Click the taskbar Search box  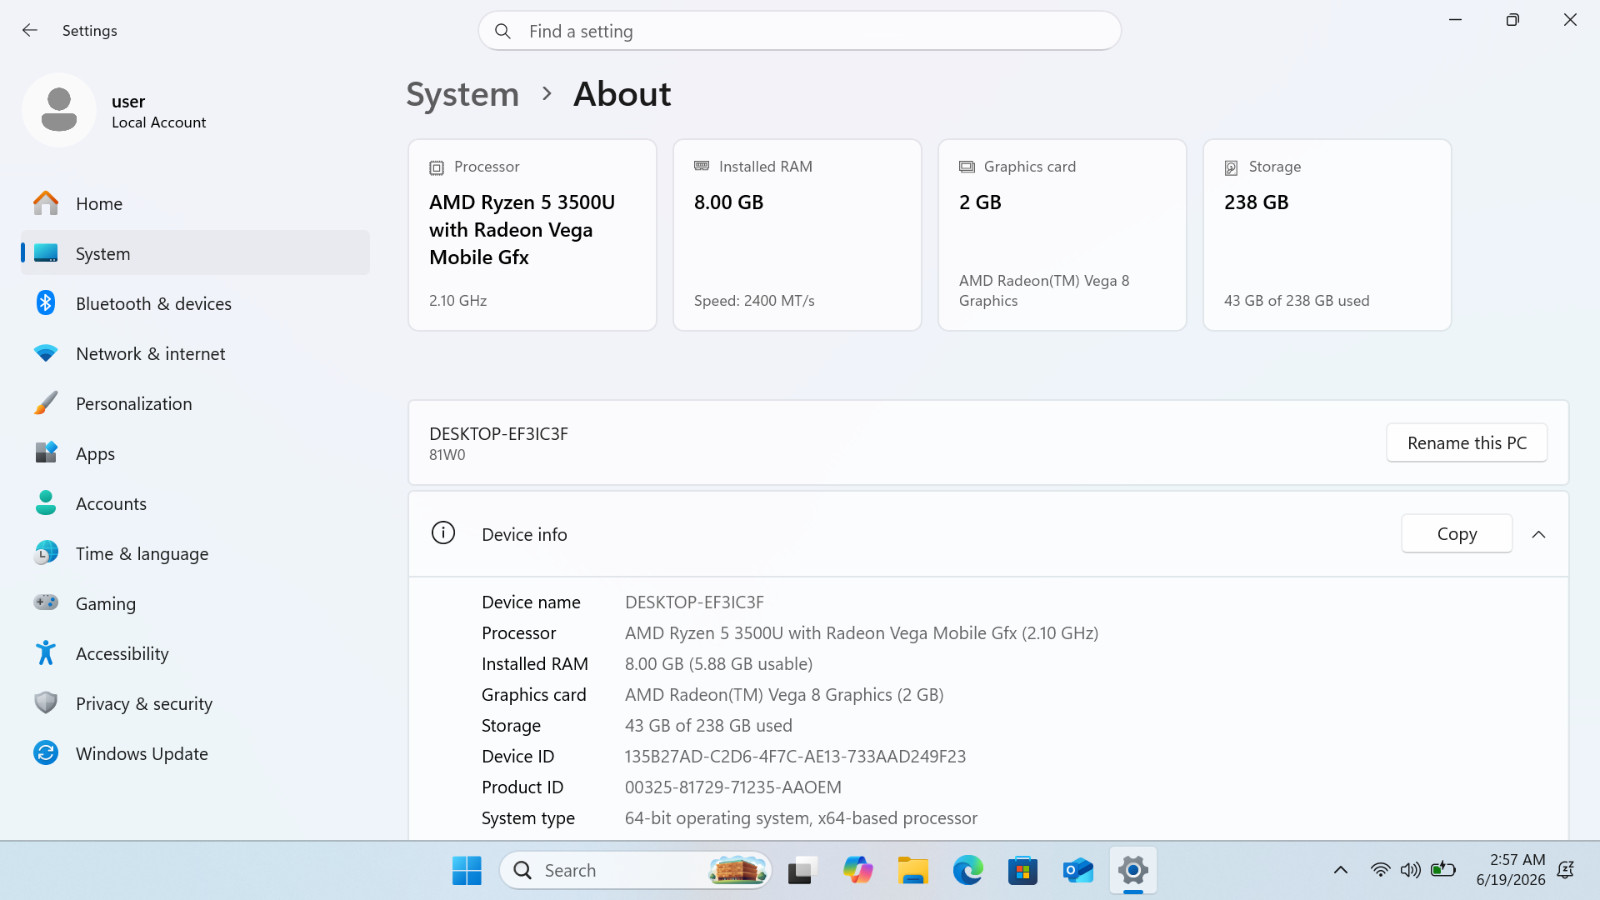tap(636, 870)
